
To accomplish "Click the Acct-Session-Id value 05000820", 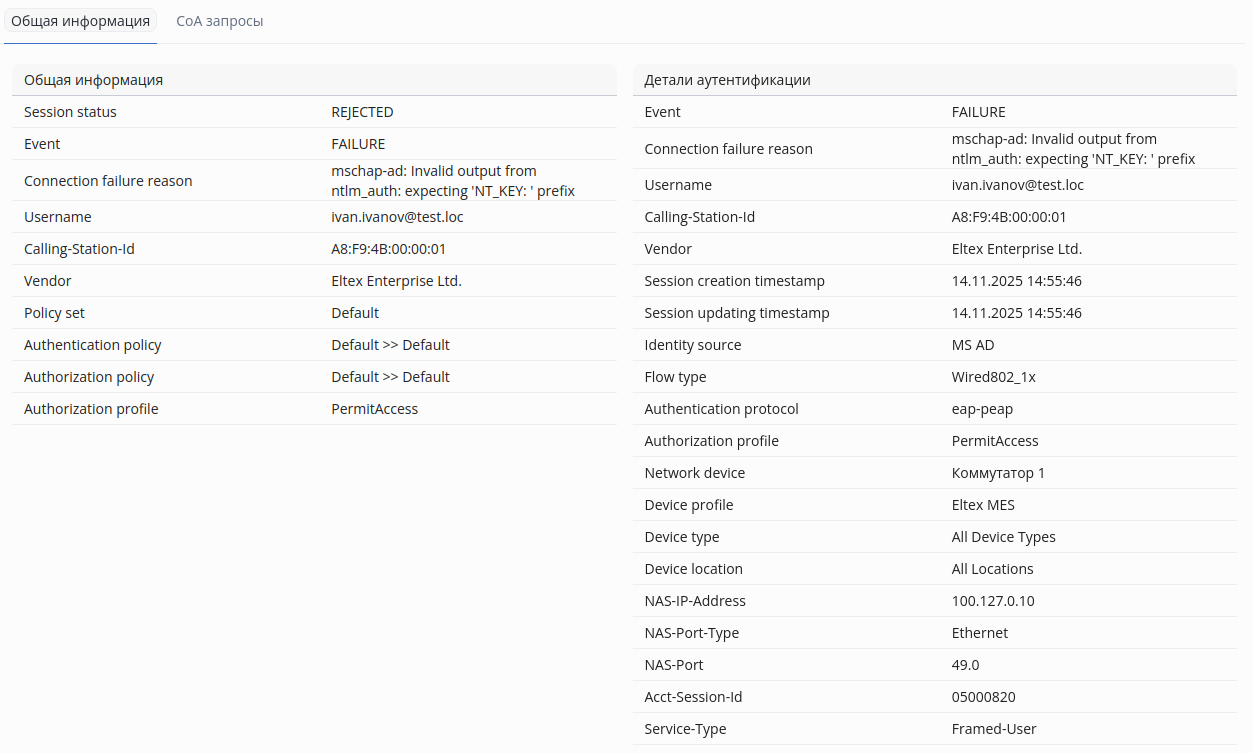I will pos(983,697).
